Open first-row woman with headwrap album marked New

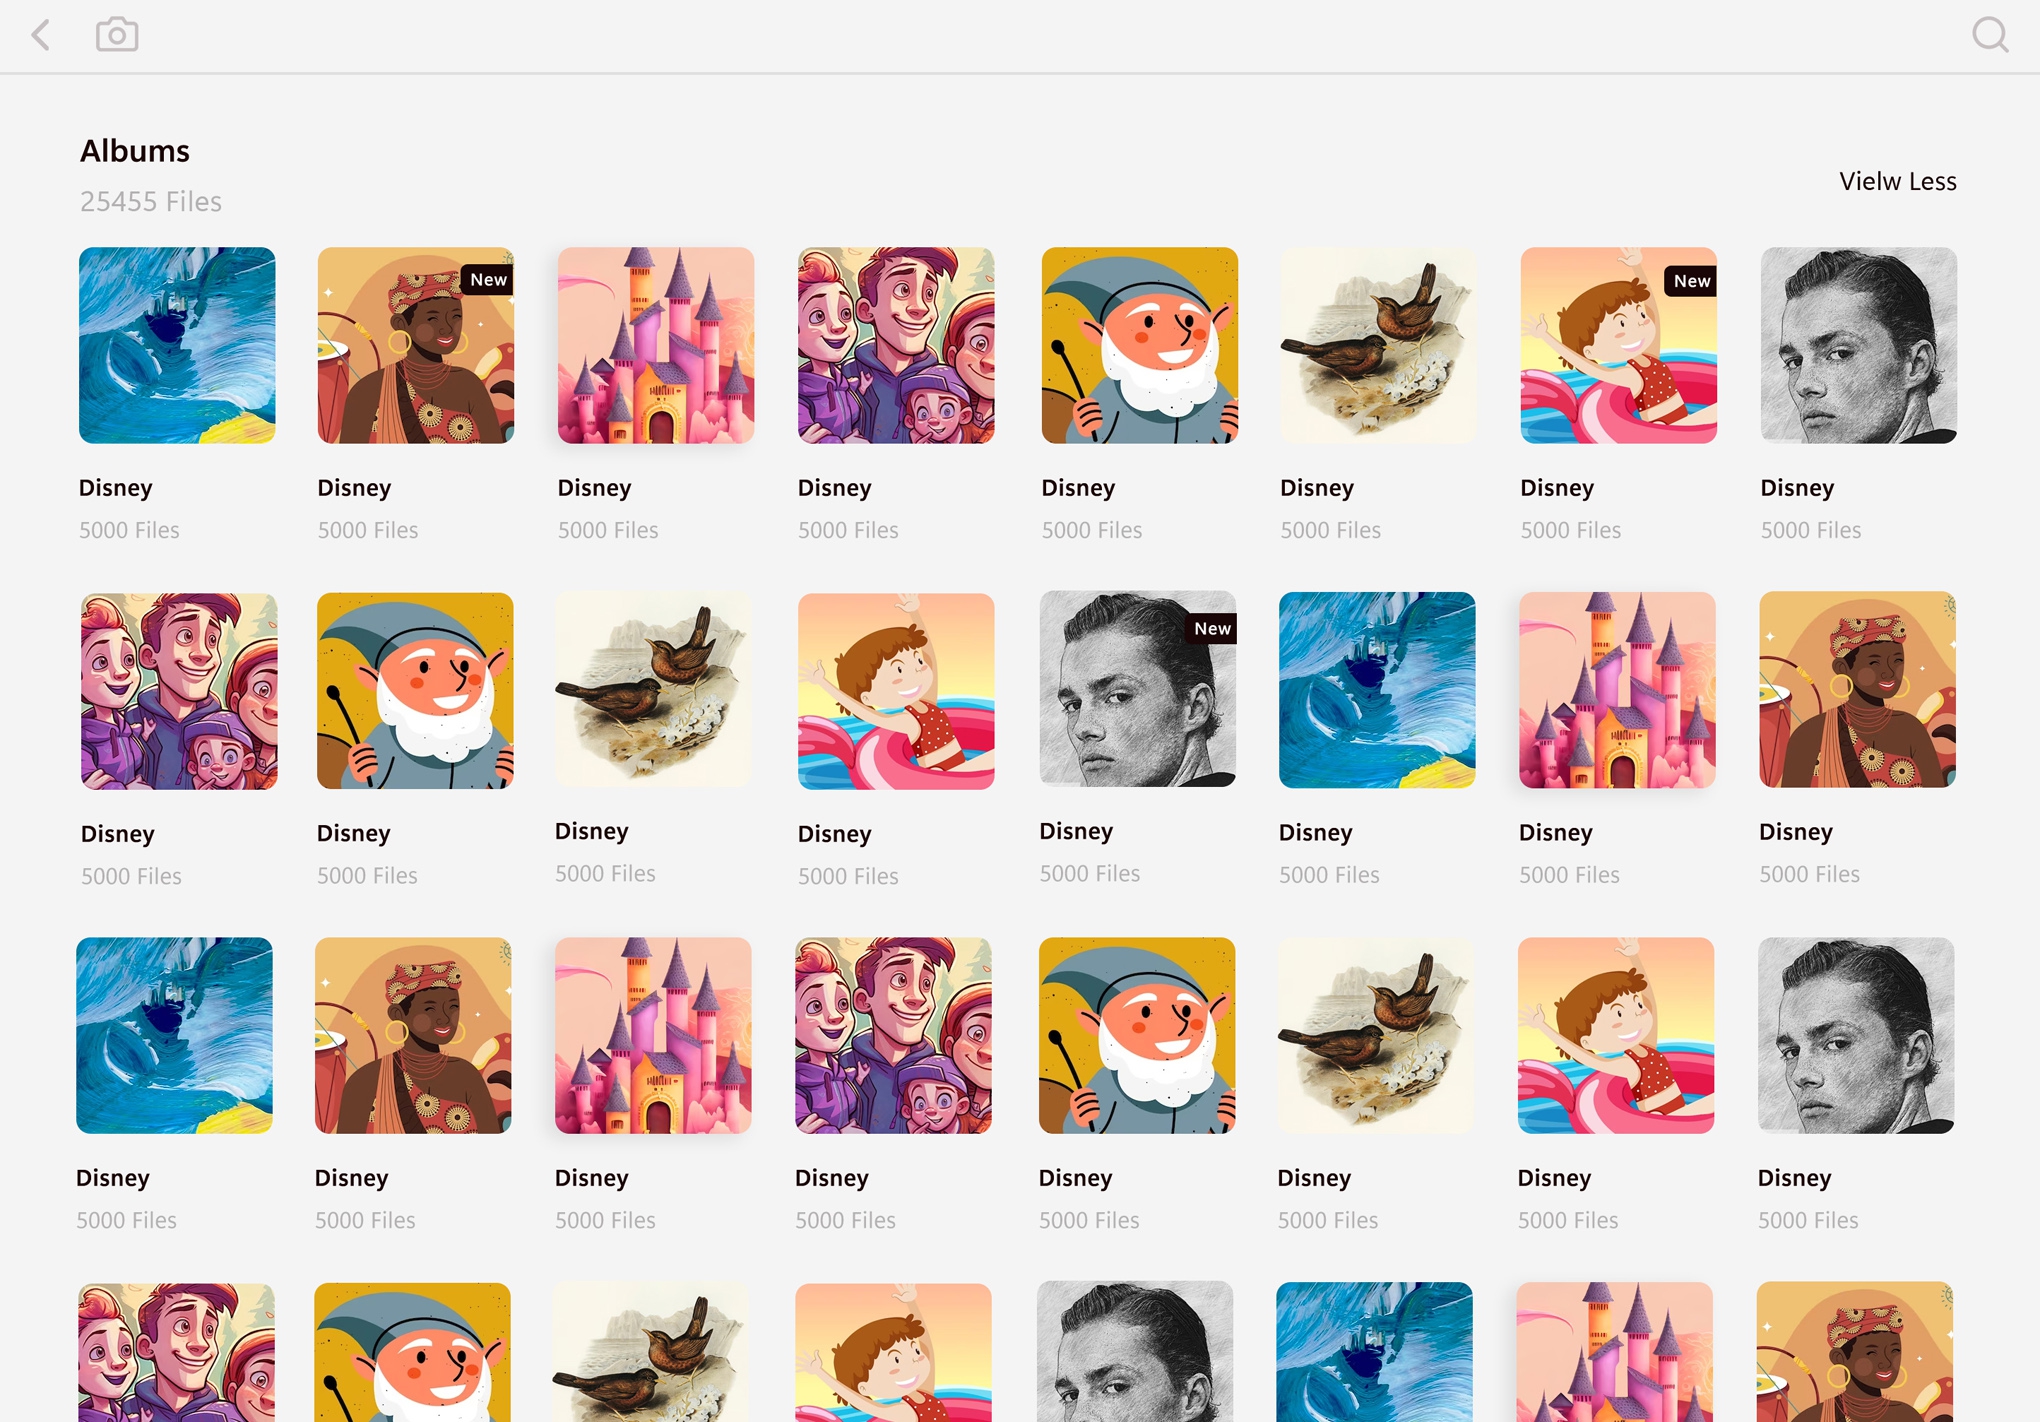416,345
